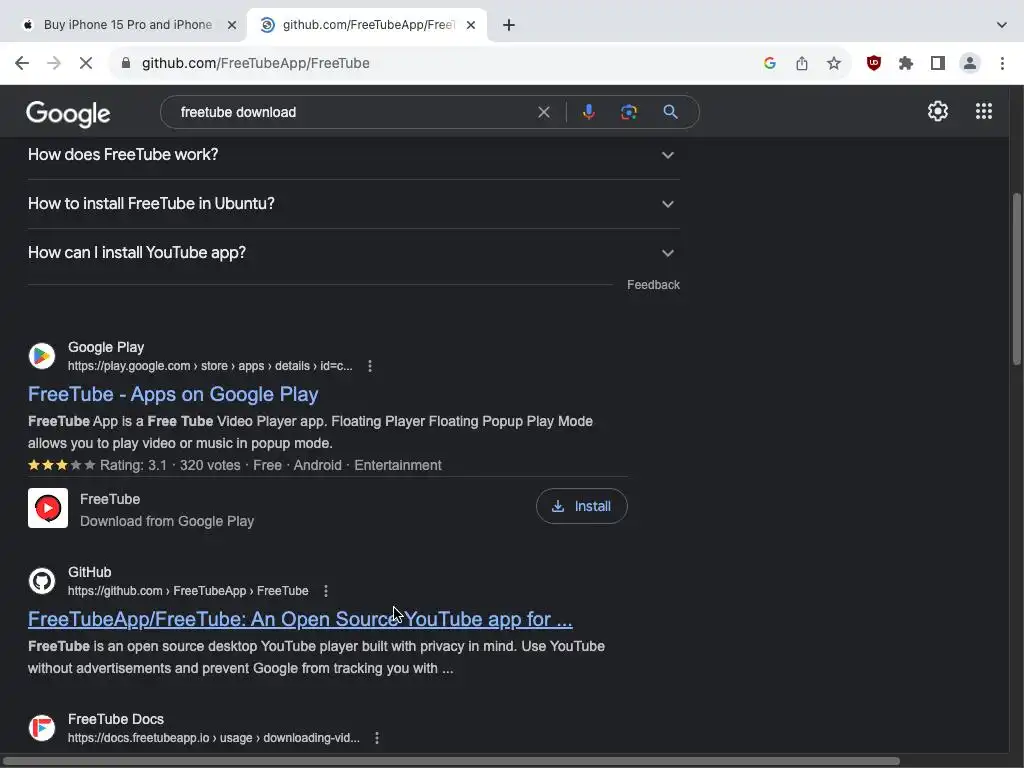Open the uBlock Origin extension

point(874,63)
